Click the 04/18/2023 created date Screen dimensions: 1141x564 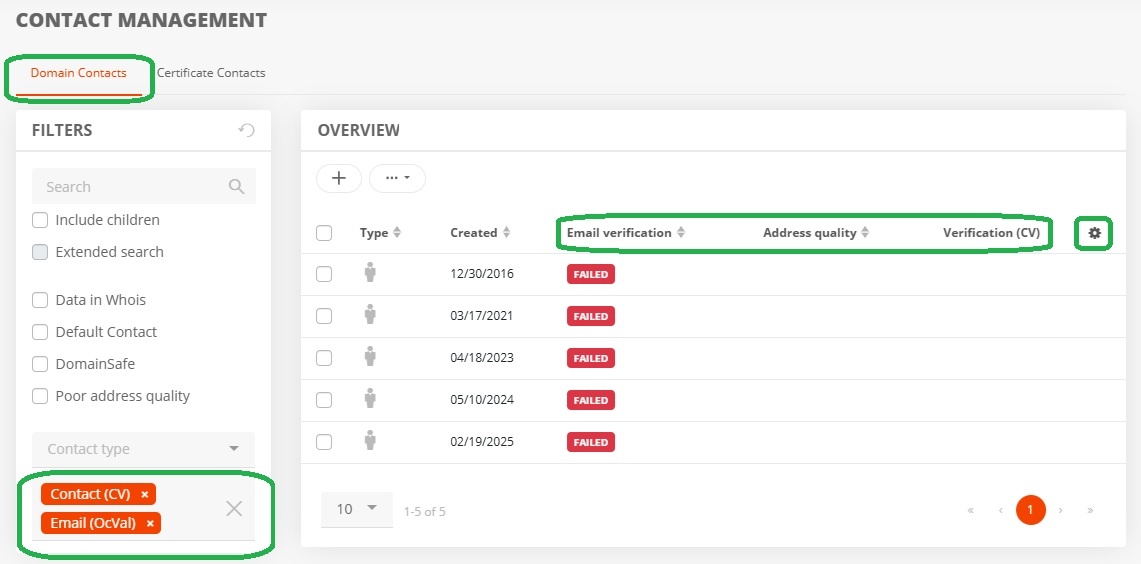[482, 358]
